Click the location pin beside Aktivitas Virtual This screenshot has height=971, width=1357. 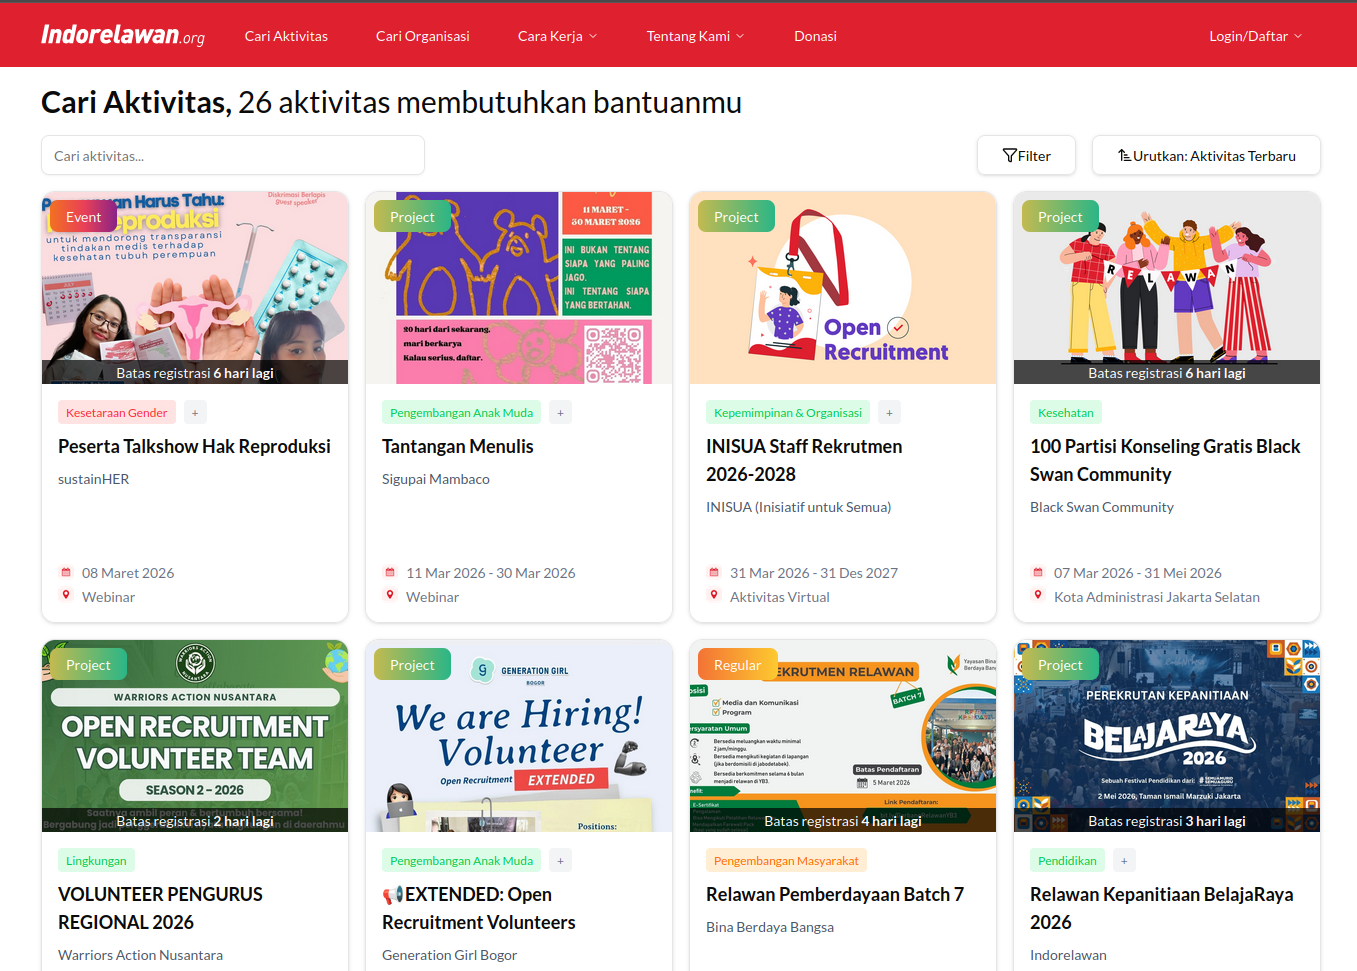point(714,596)
